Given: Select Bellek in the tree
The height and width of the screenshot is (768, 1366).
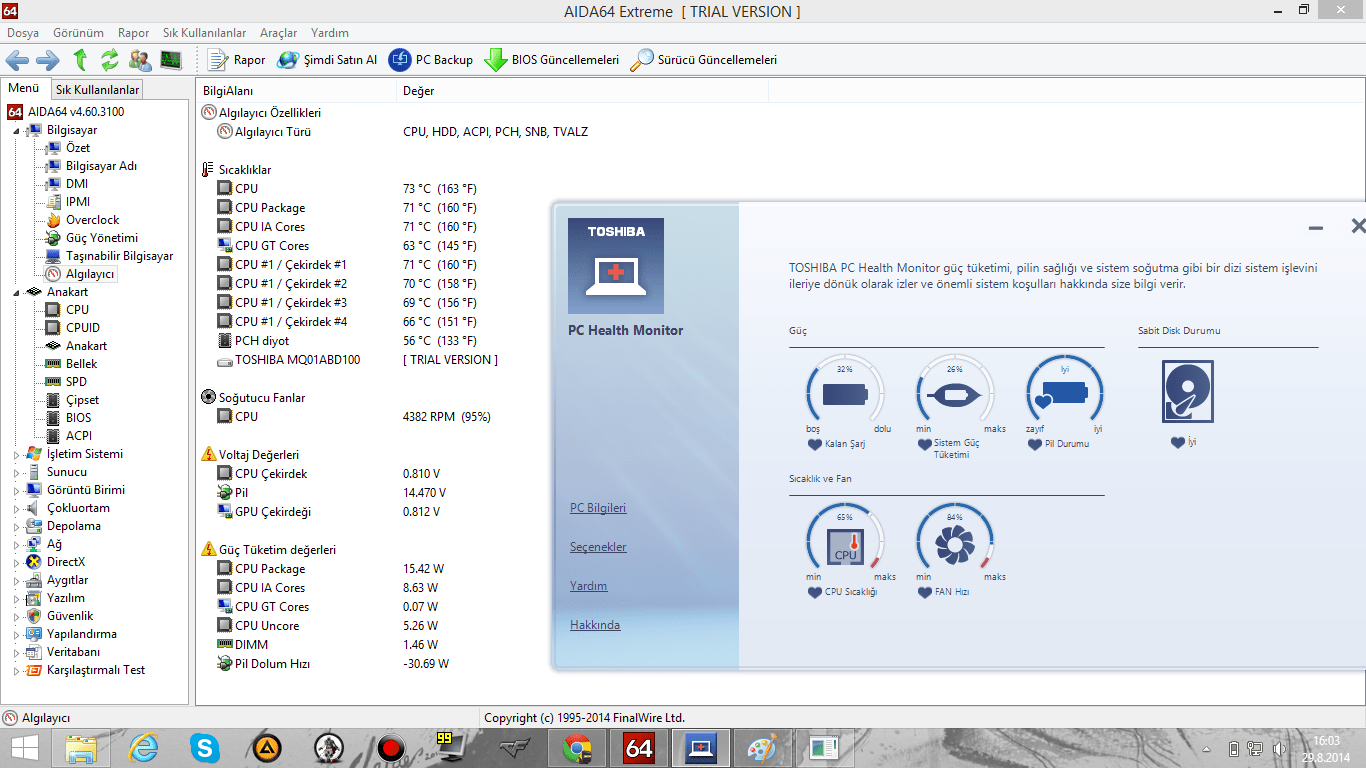Looking at the screenshot, I should tap(82, 364).
